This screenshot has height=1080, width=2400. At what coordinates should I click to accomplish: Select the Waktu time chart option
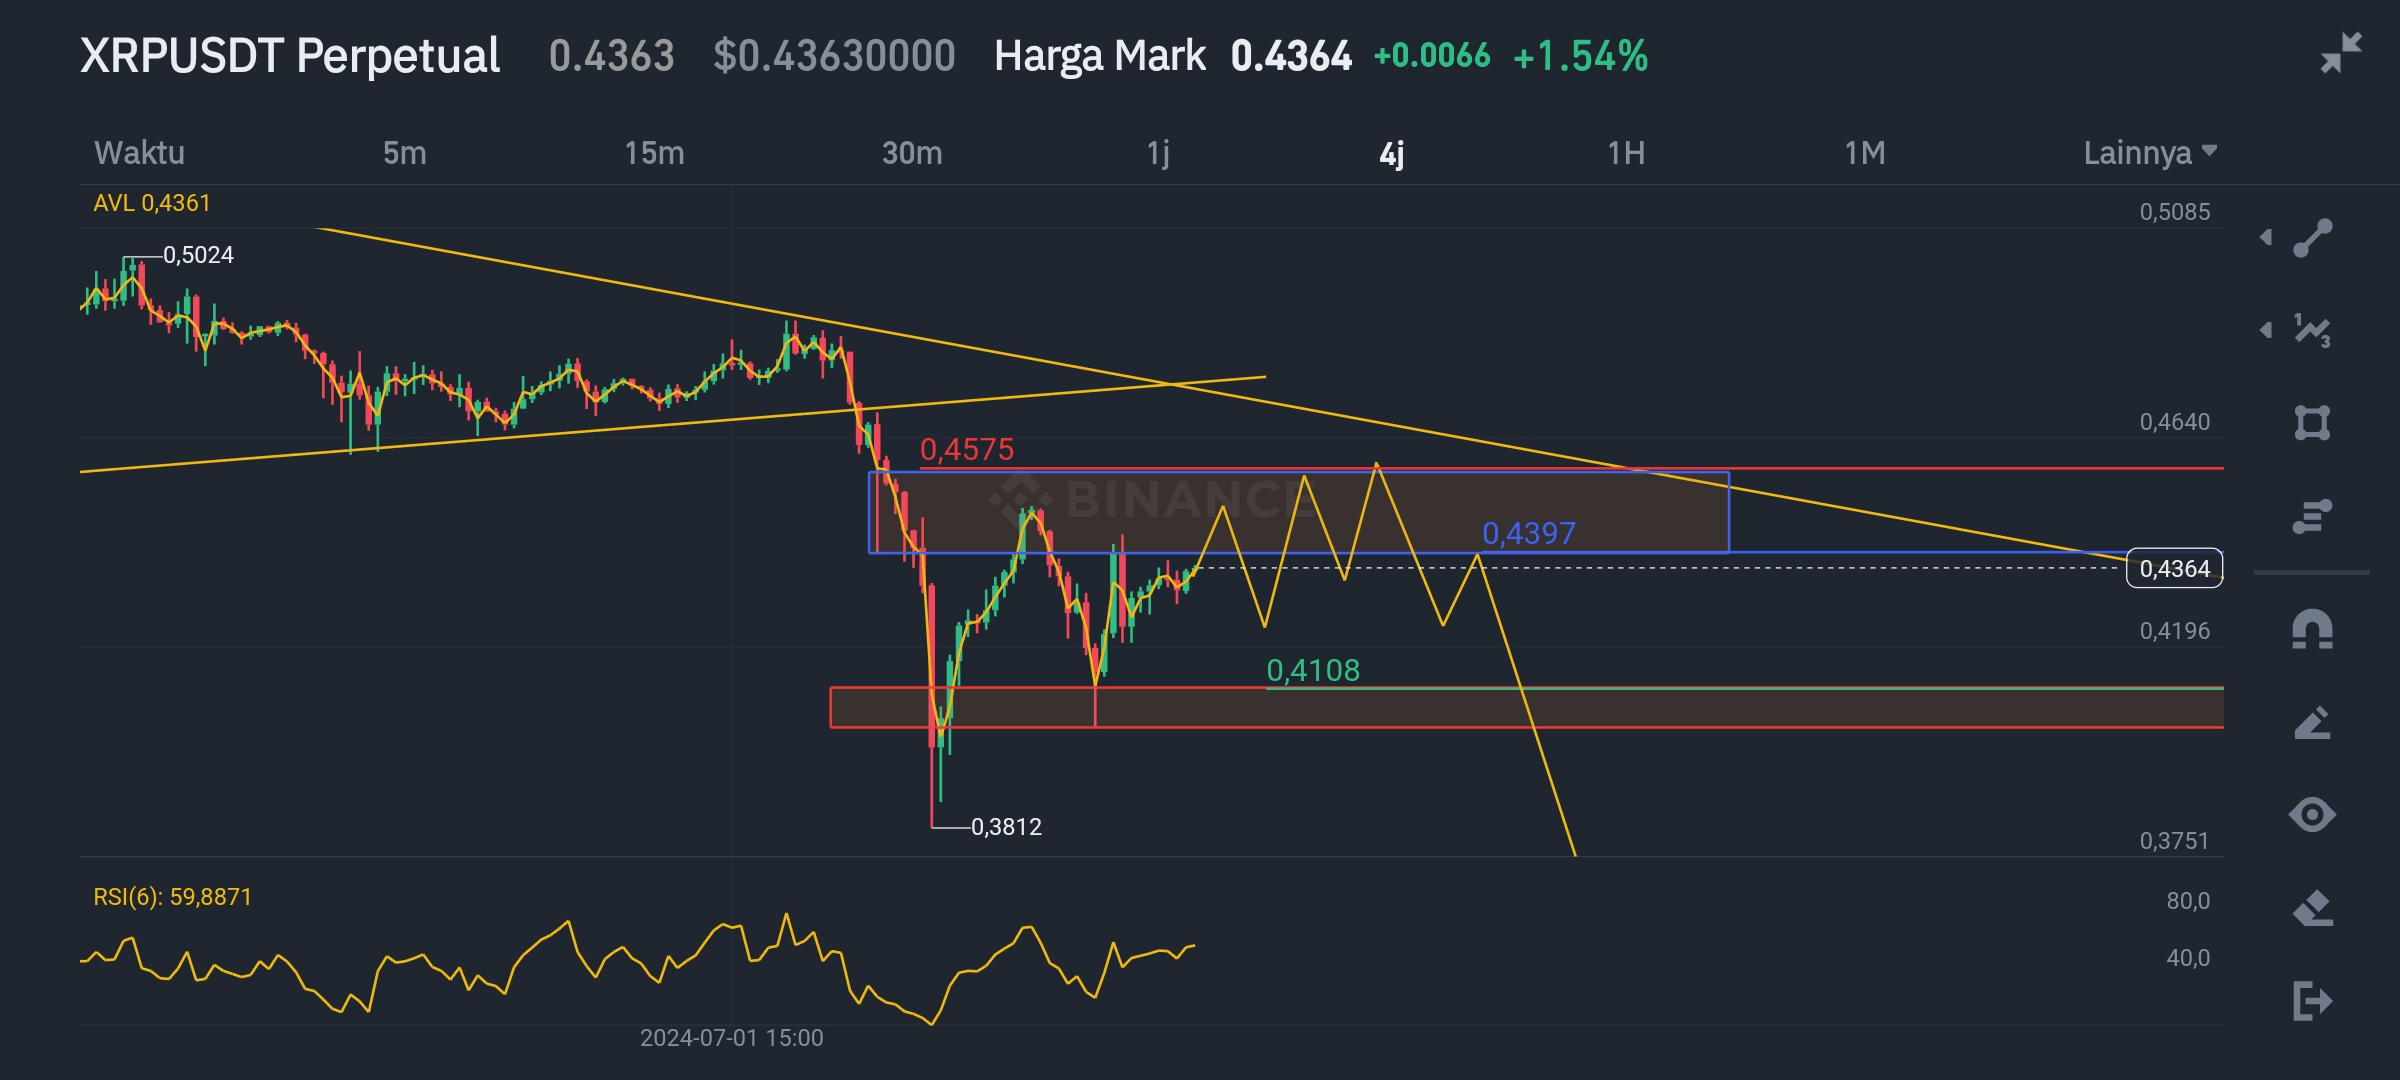(x=139, y=153)
